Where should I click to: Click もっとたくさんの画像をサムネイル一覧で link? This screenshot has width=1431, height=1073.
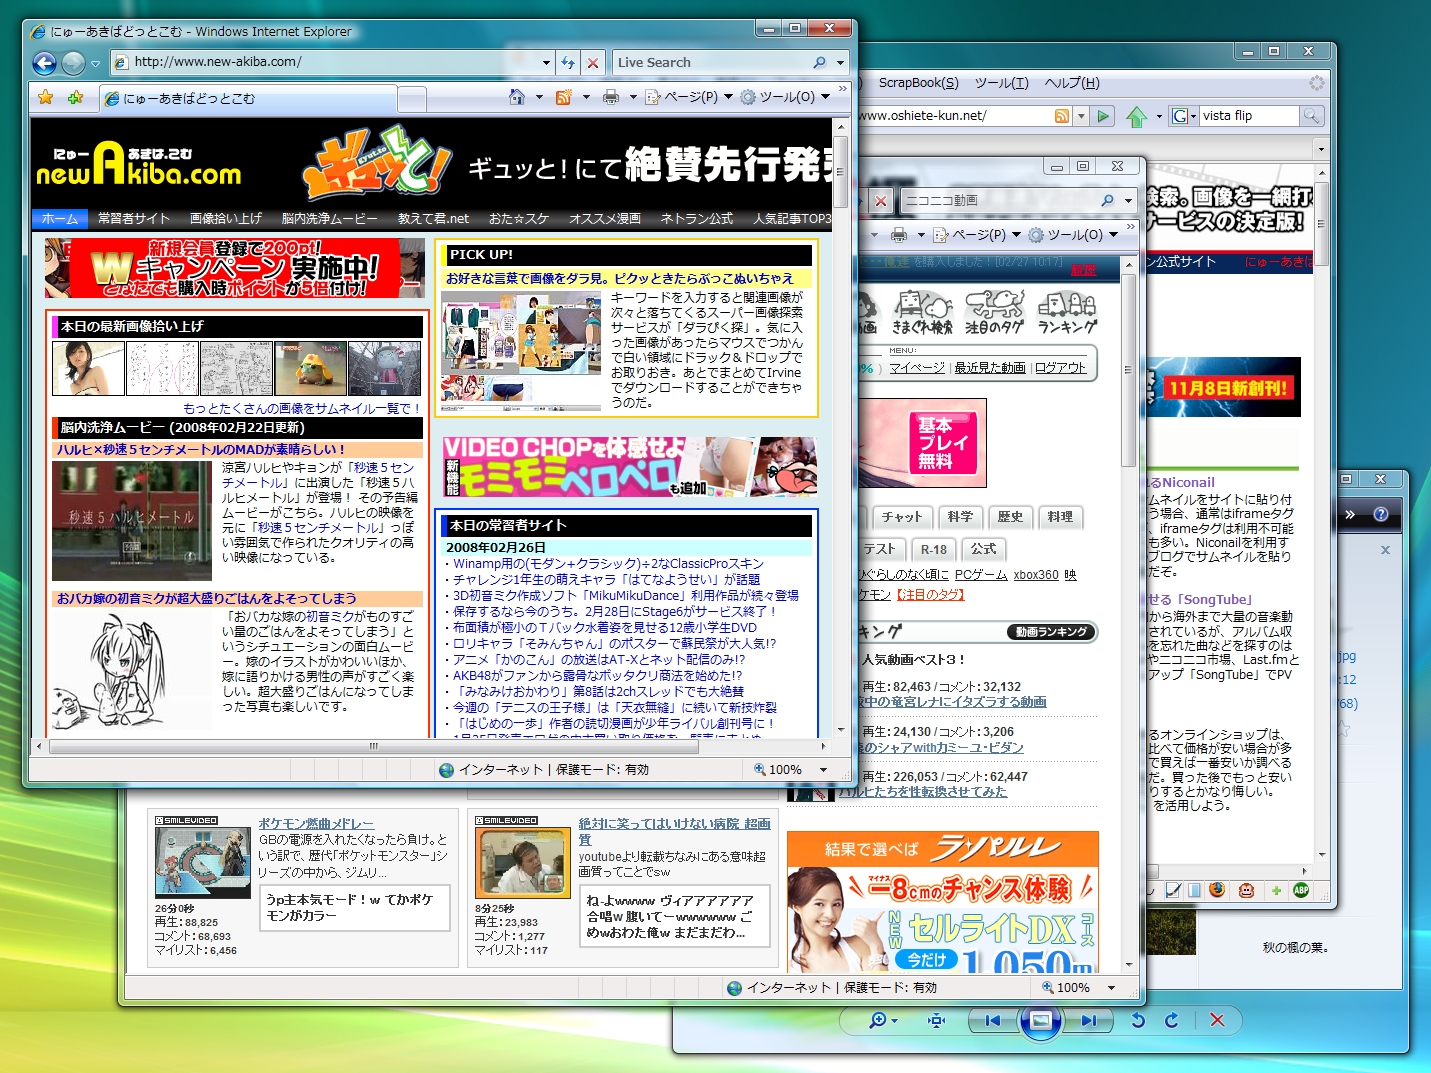(x=302, y=408)
